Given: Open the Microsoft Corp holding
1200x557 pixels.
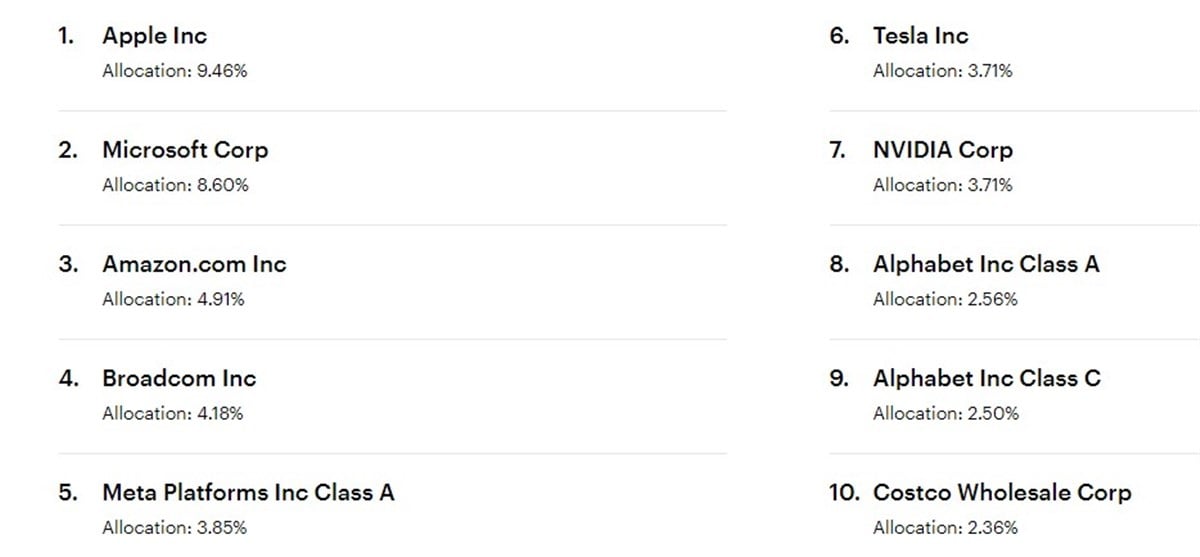Looking at the screenshot, I should point(185,150).
